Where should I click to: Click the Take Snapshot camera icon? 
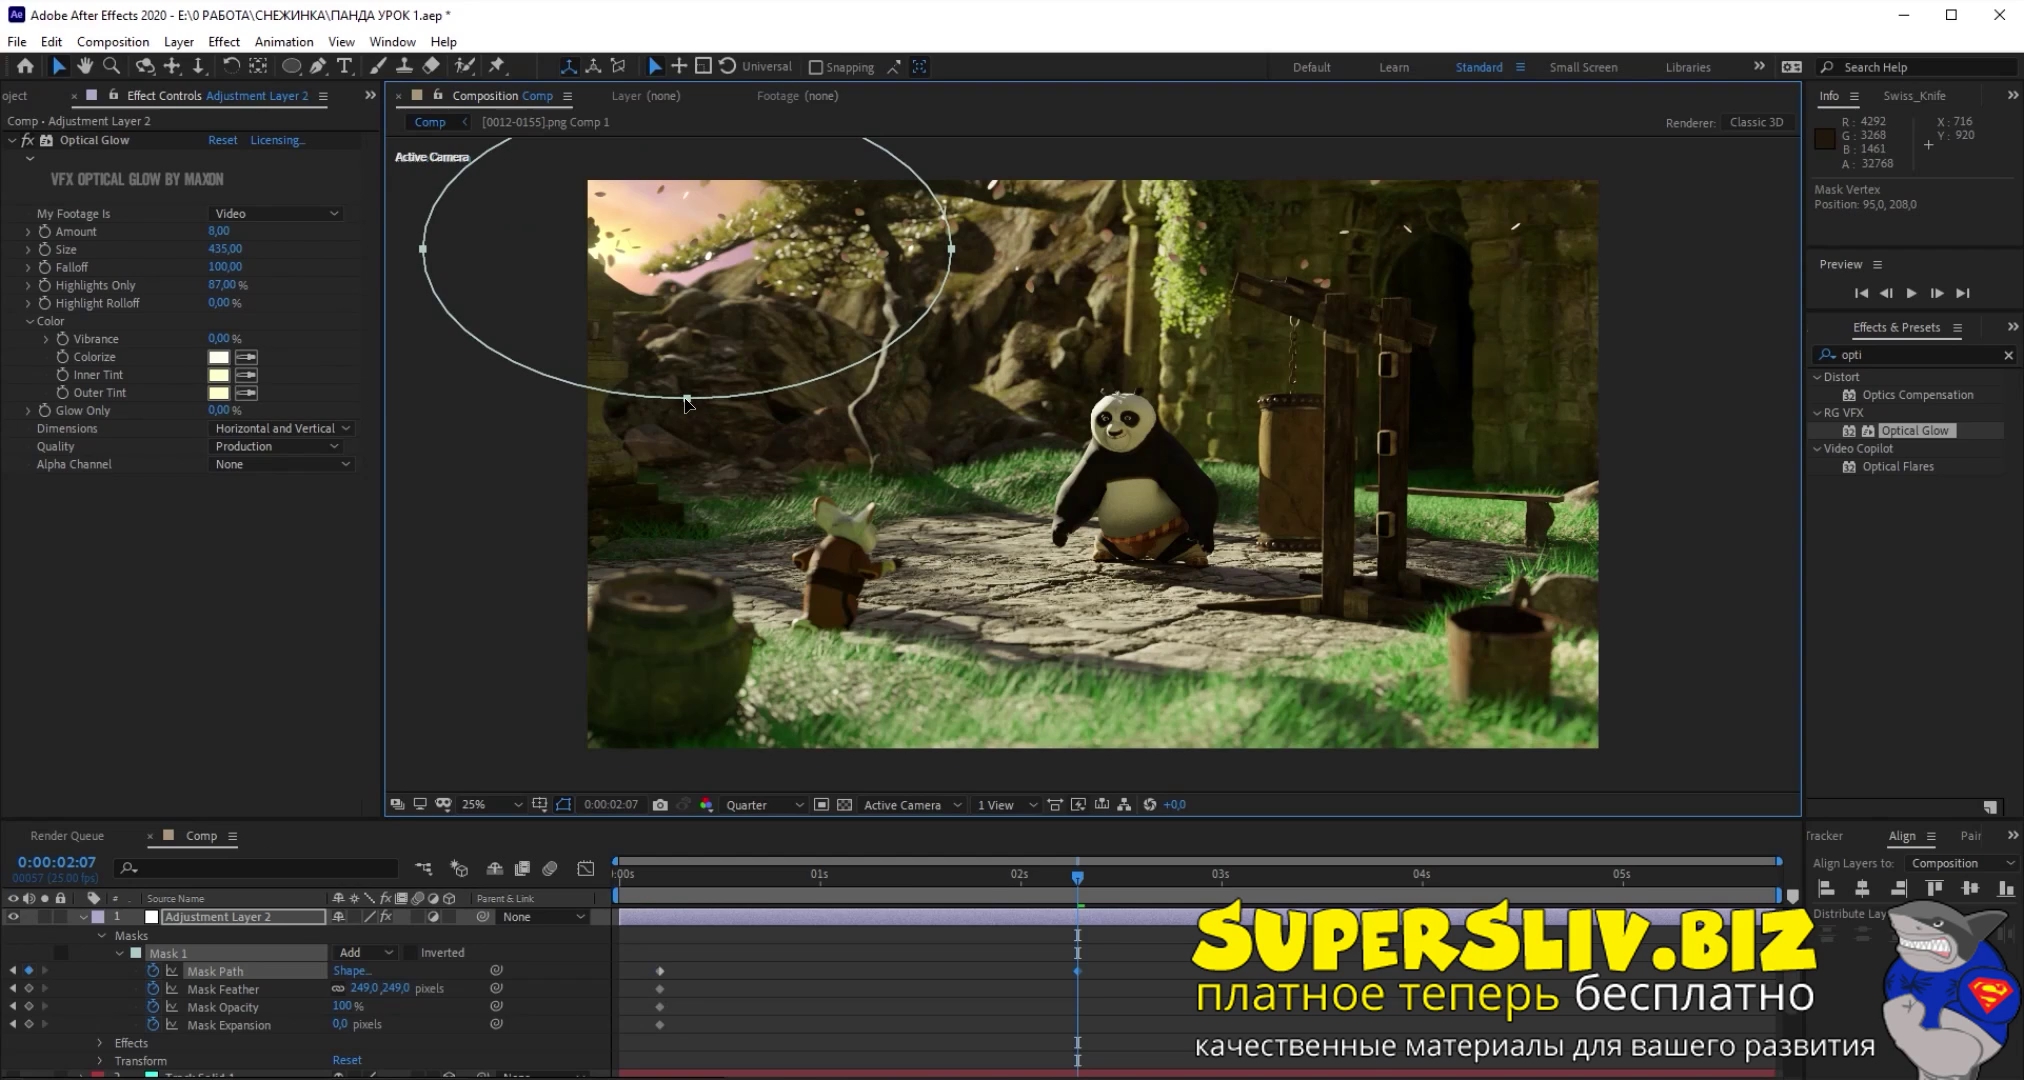point(660,805)
